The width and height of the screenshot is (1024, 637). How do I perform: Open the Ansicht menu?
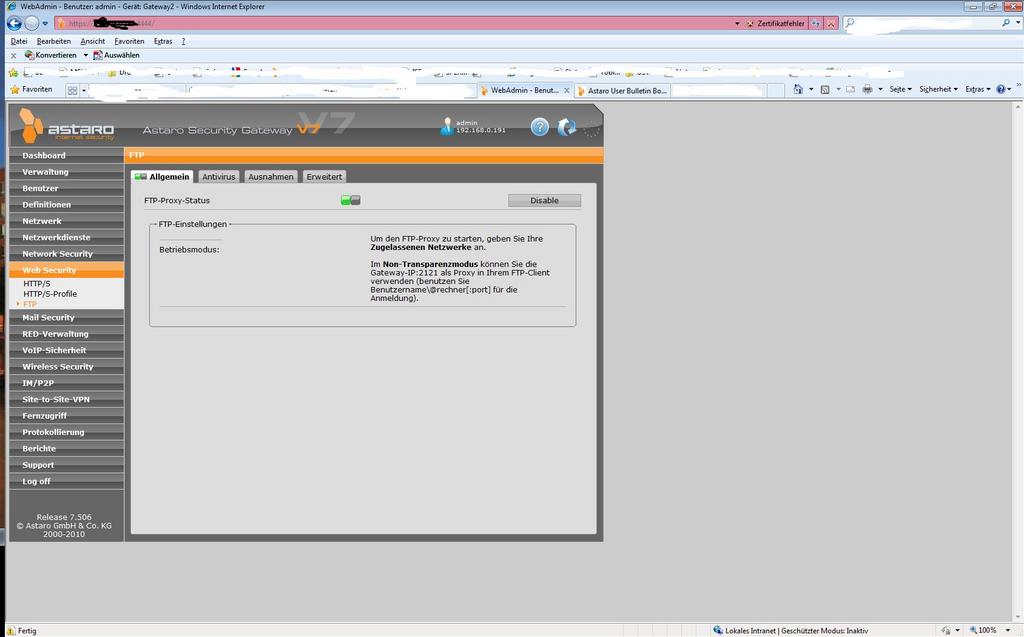pyautogui.click(x=93, y=41)
